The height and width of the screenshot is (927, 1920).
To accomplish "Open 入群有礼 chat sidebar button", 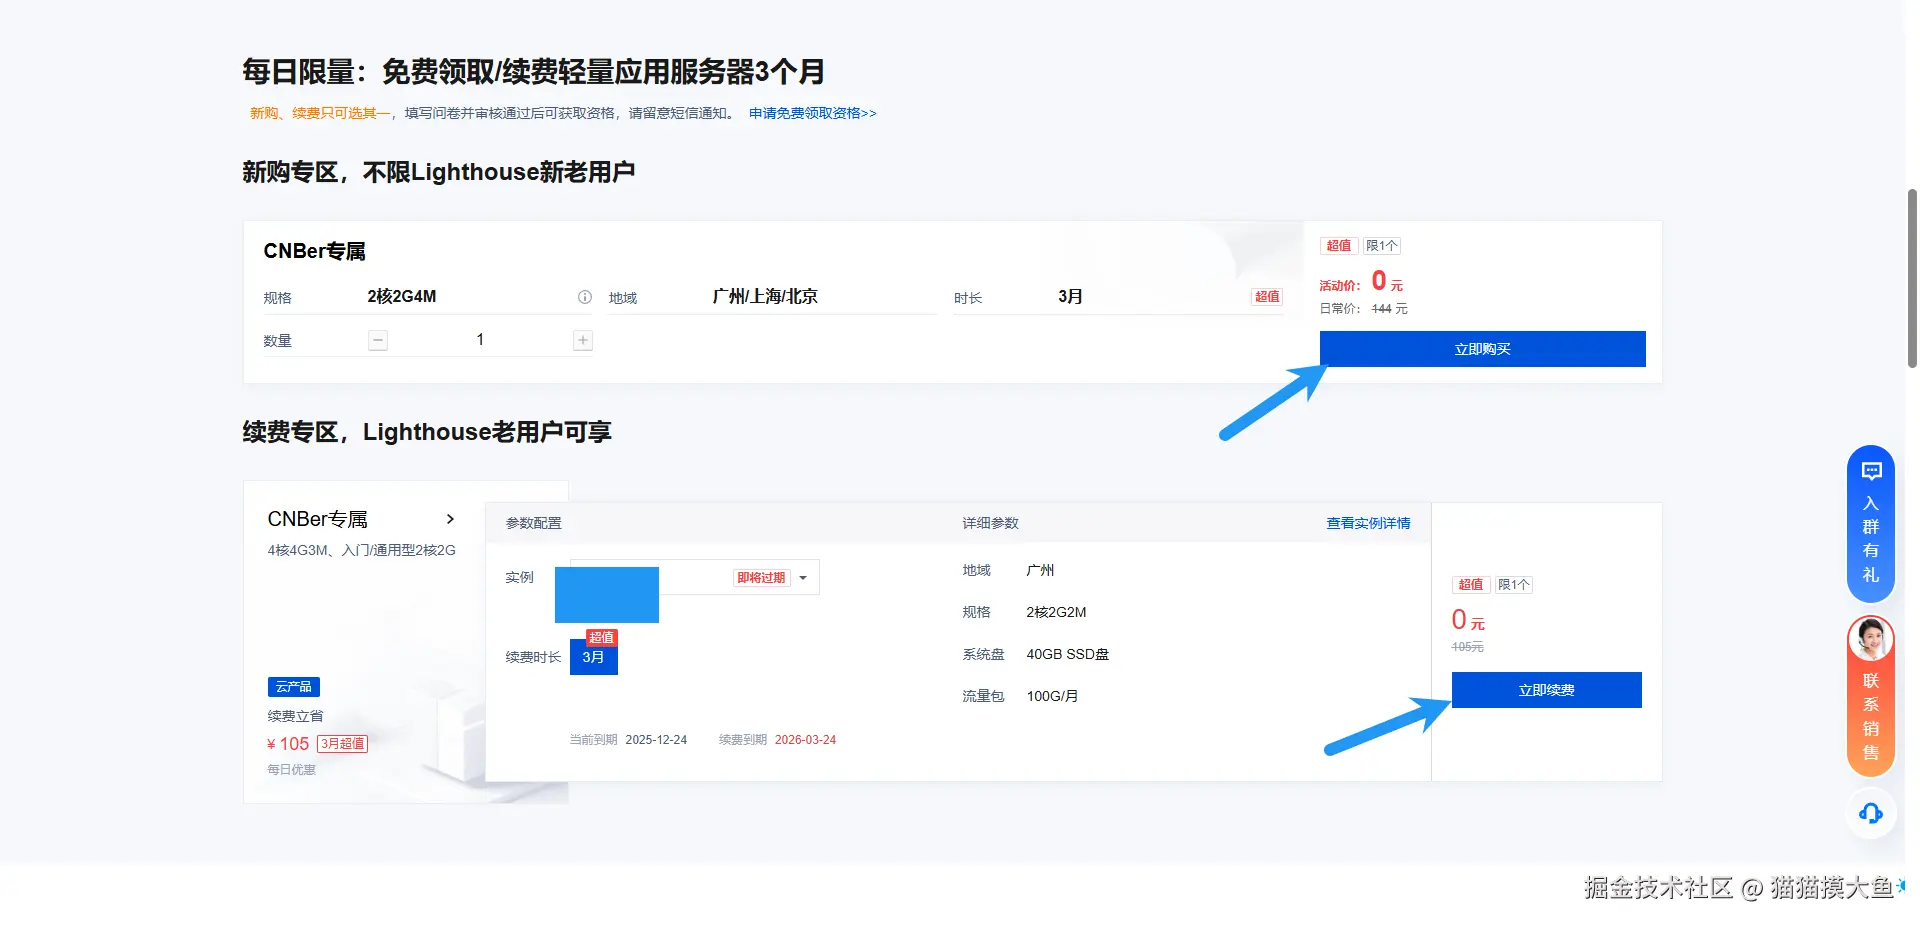I will pos(1870,523).
